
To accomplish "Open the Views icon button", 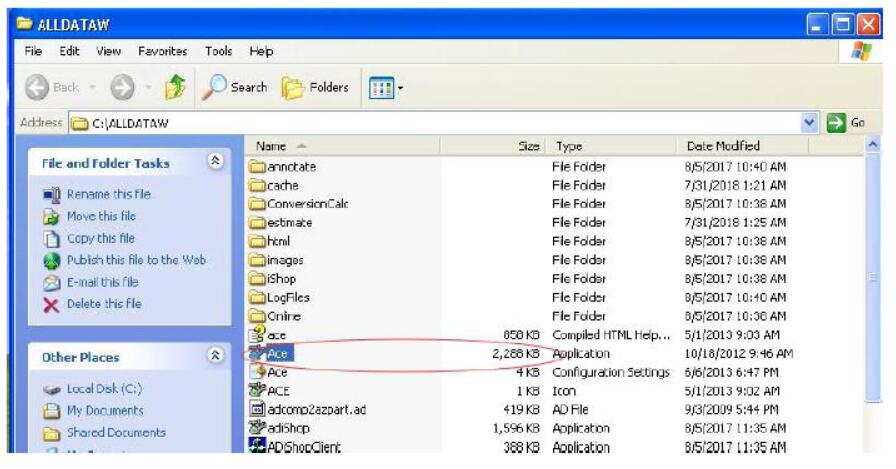I will (381, 88).
